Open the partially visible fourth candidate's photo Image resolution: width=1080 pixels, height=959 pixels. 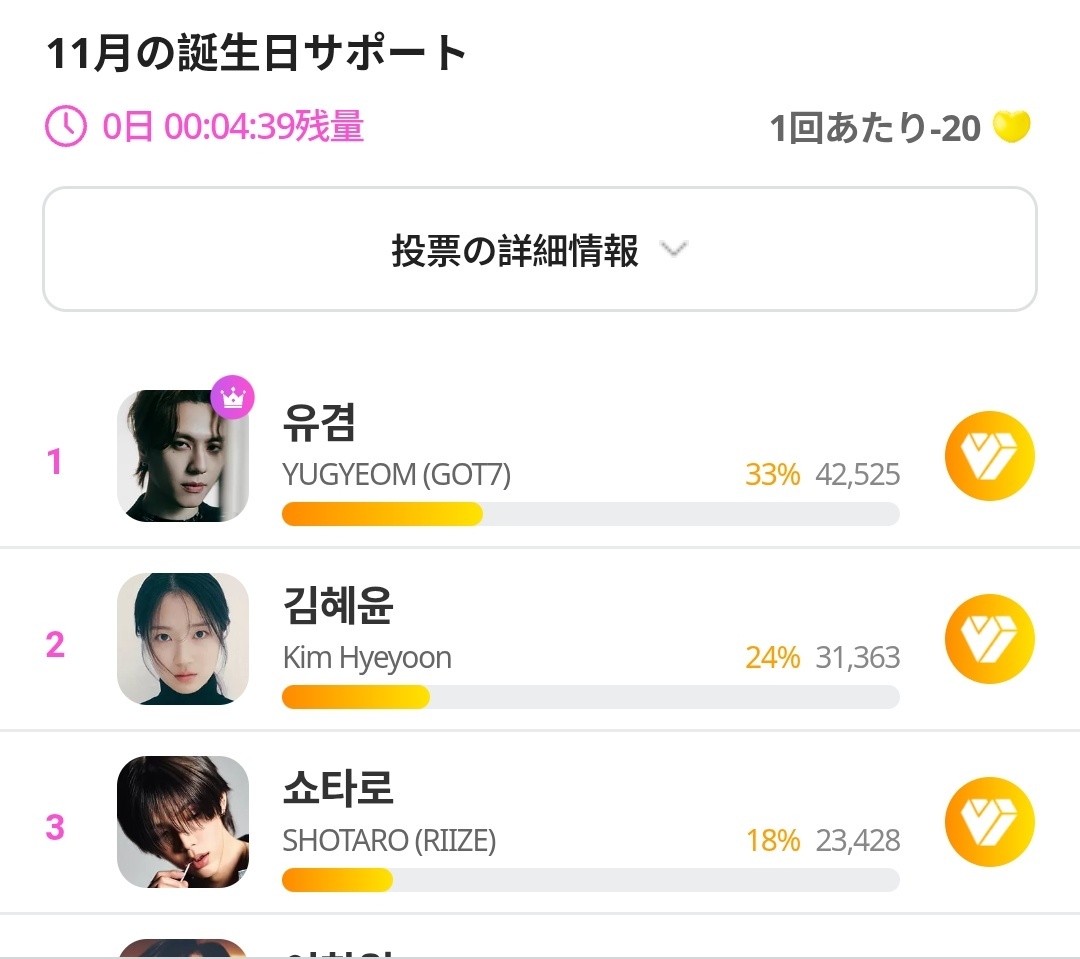click(x=183, y=947)
